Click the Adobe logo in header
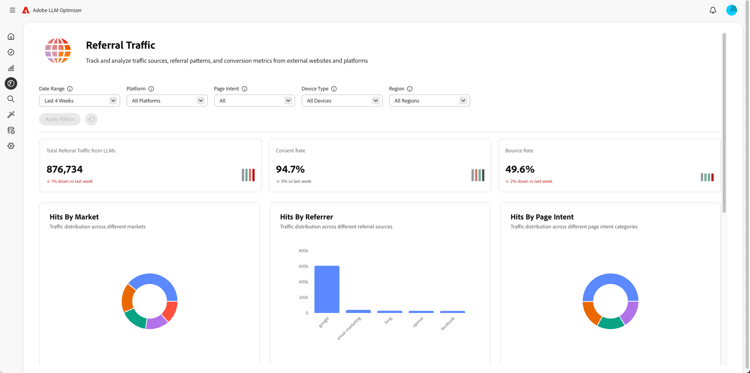This screenshot has height=373, width=750. [x=26, y=10]
